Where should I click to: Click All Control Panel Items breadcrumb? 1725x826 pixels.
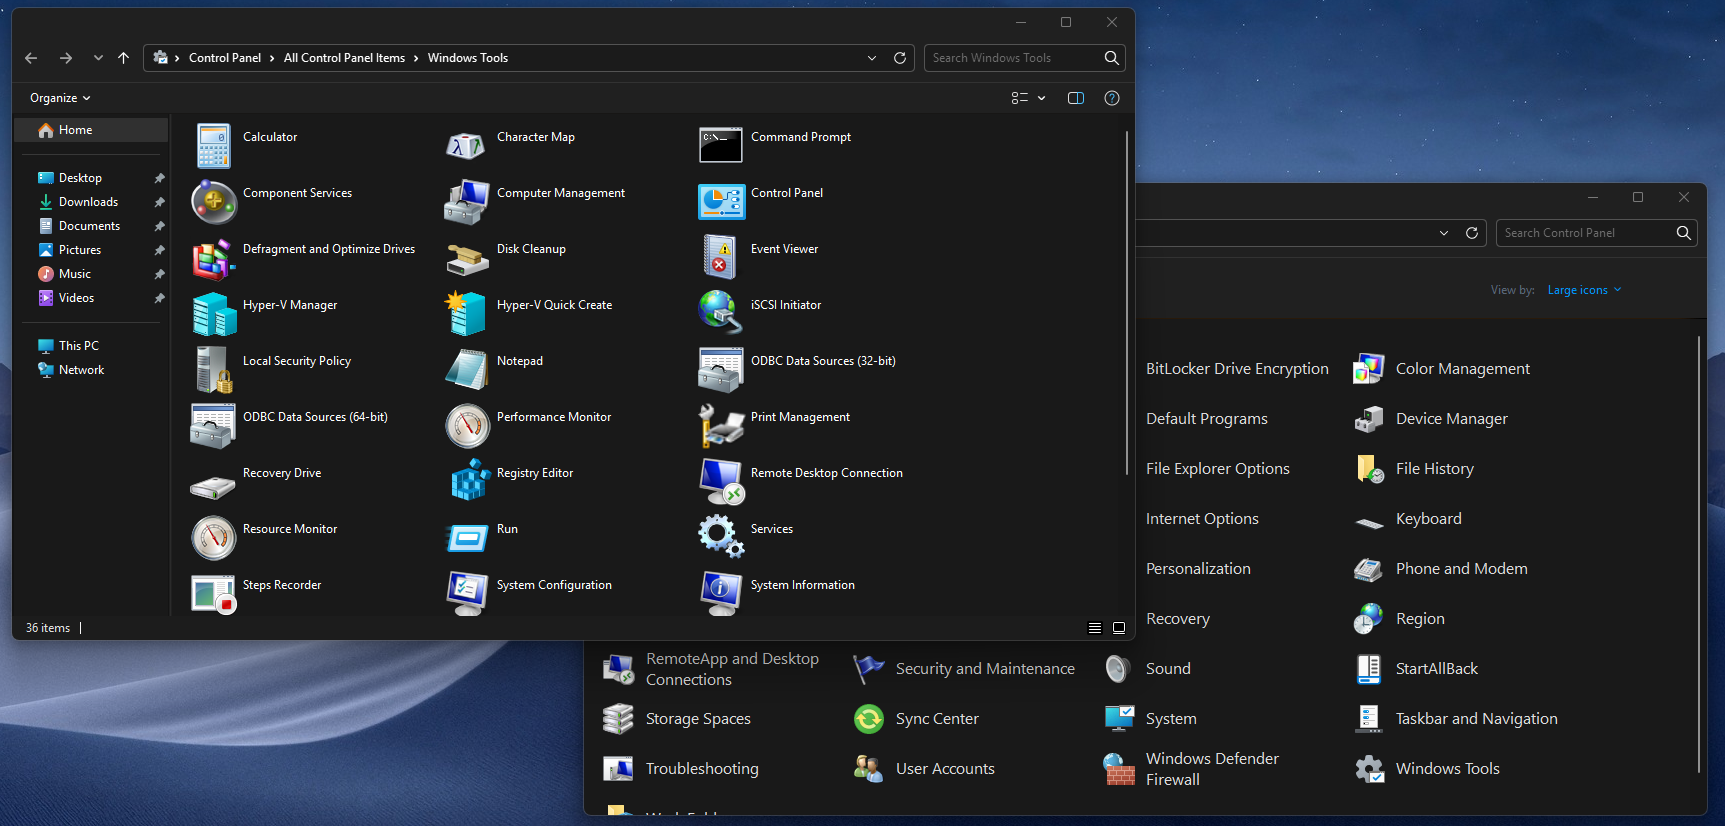point(344,58)
